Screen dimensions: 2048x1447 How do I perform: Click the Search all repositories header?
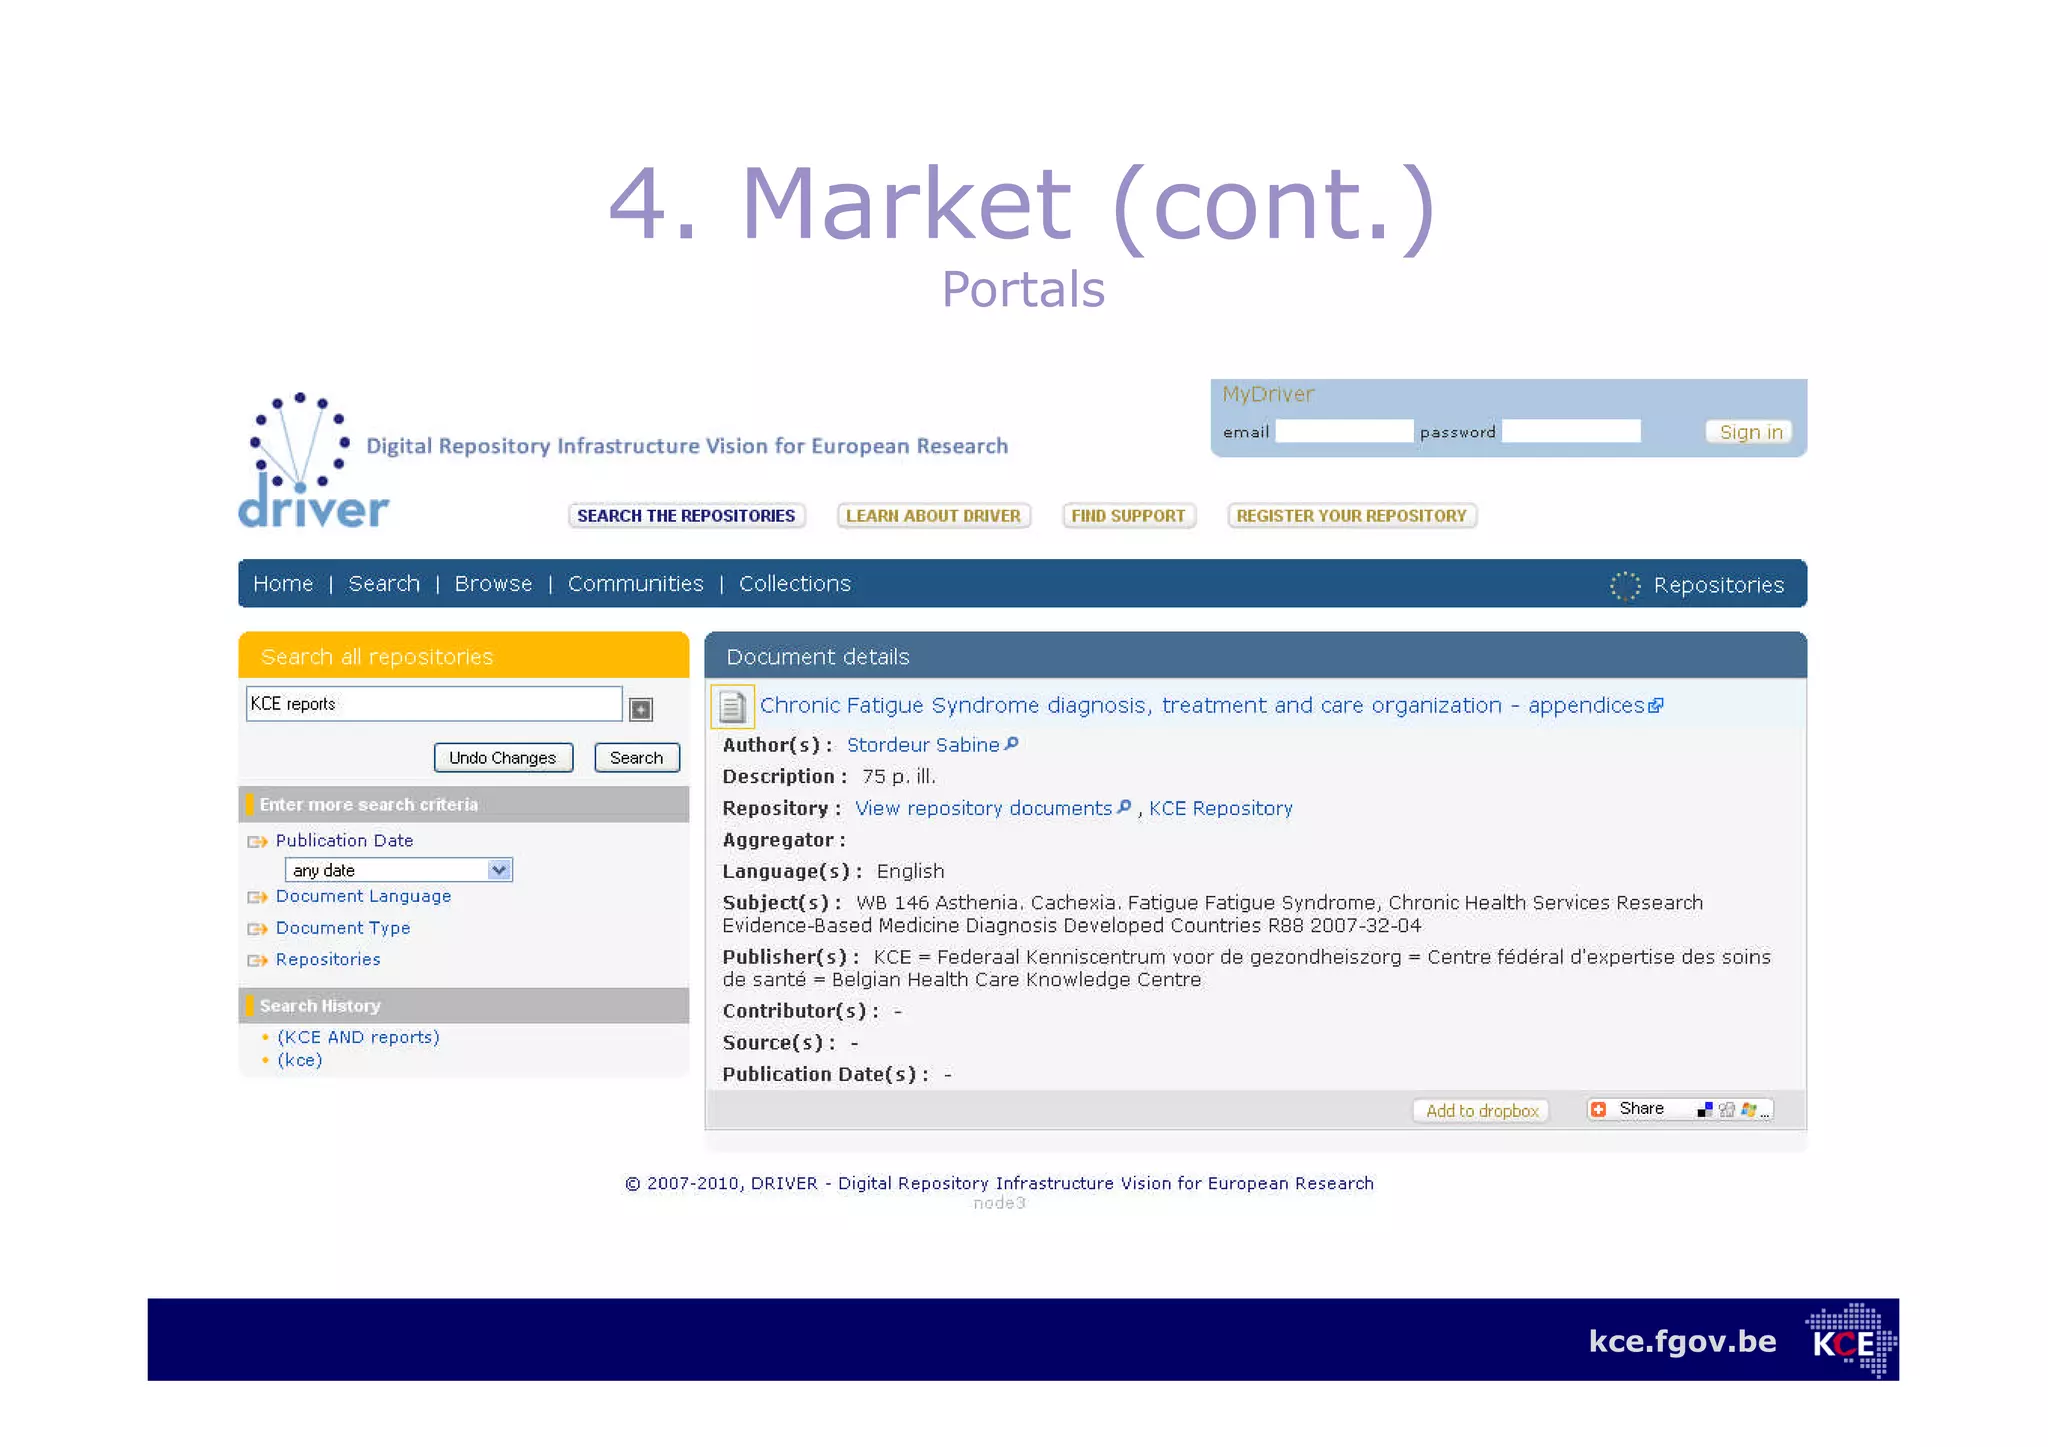point(464,656)
